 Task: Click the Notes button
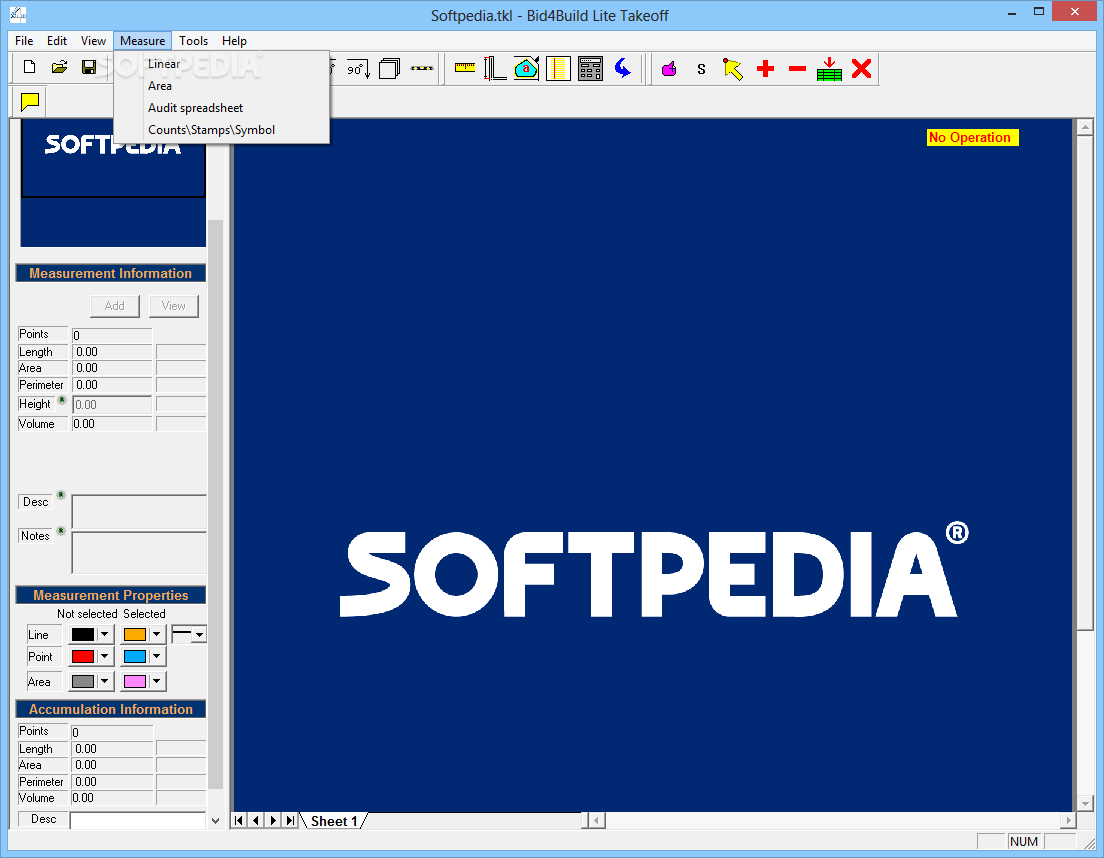tap(35, 536)
